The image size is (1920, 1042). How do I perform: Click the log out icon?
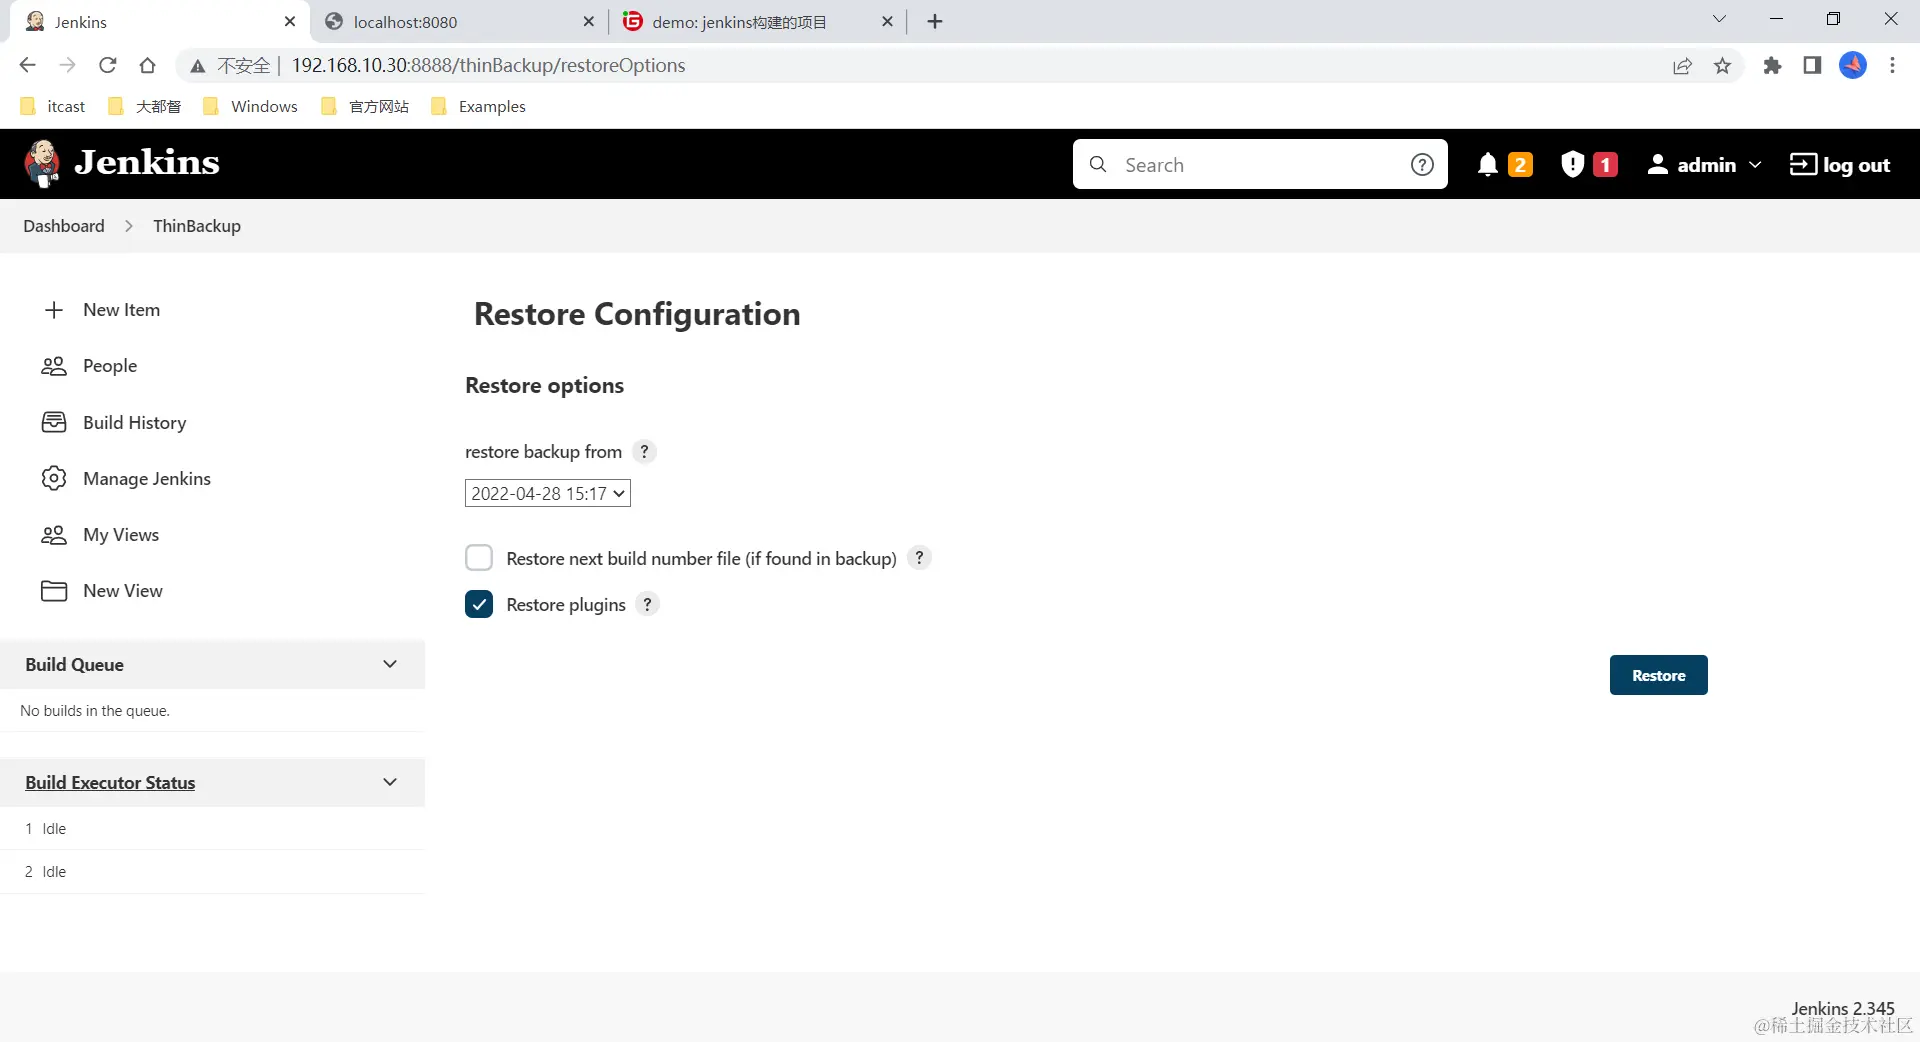coord(1803,164)
